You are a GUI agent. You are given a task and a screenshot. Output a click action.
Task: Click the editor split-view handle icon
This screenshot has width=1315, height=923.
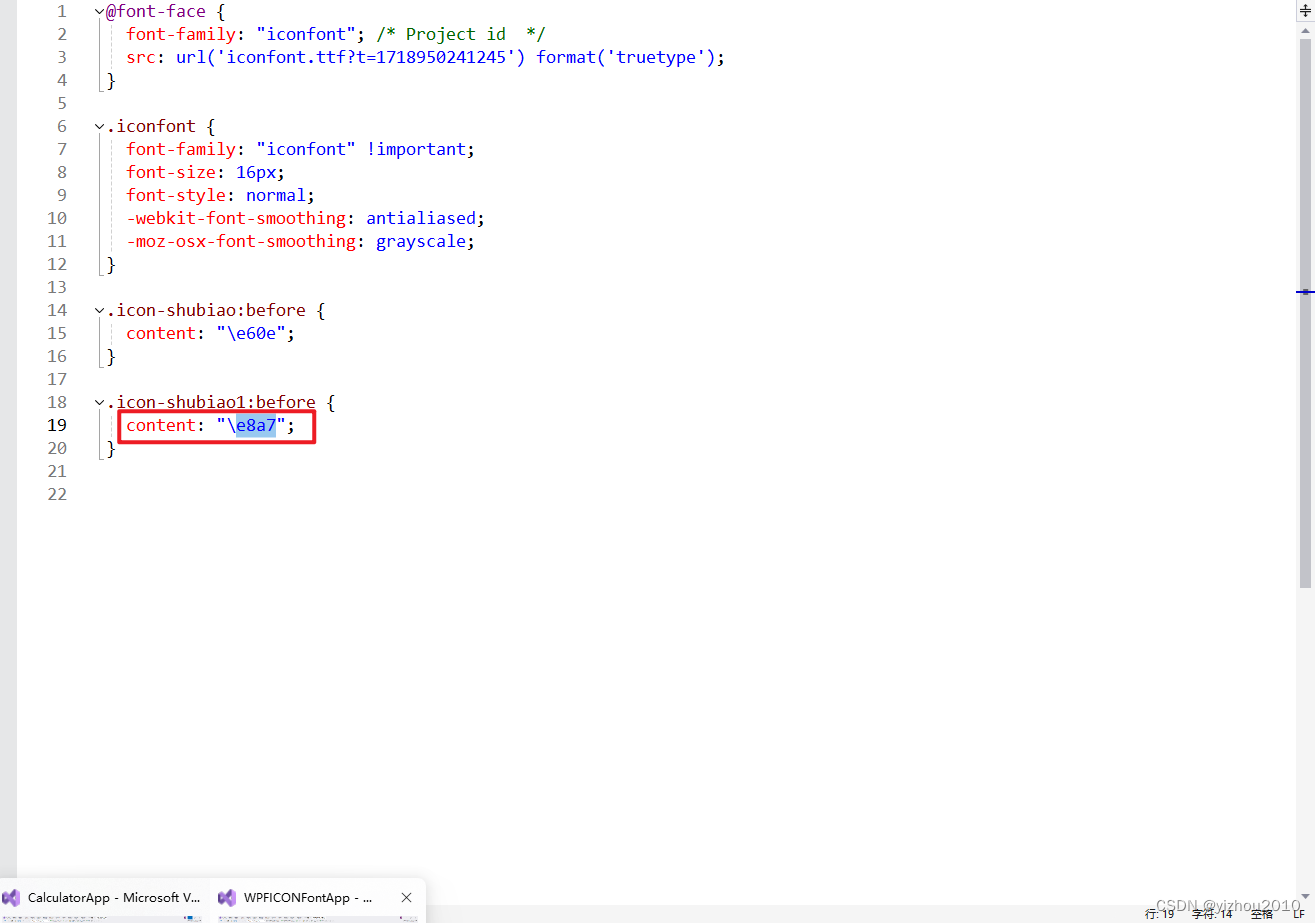[x=1304, y=9]
